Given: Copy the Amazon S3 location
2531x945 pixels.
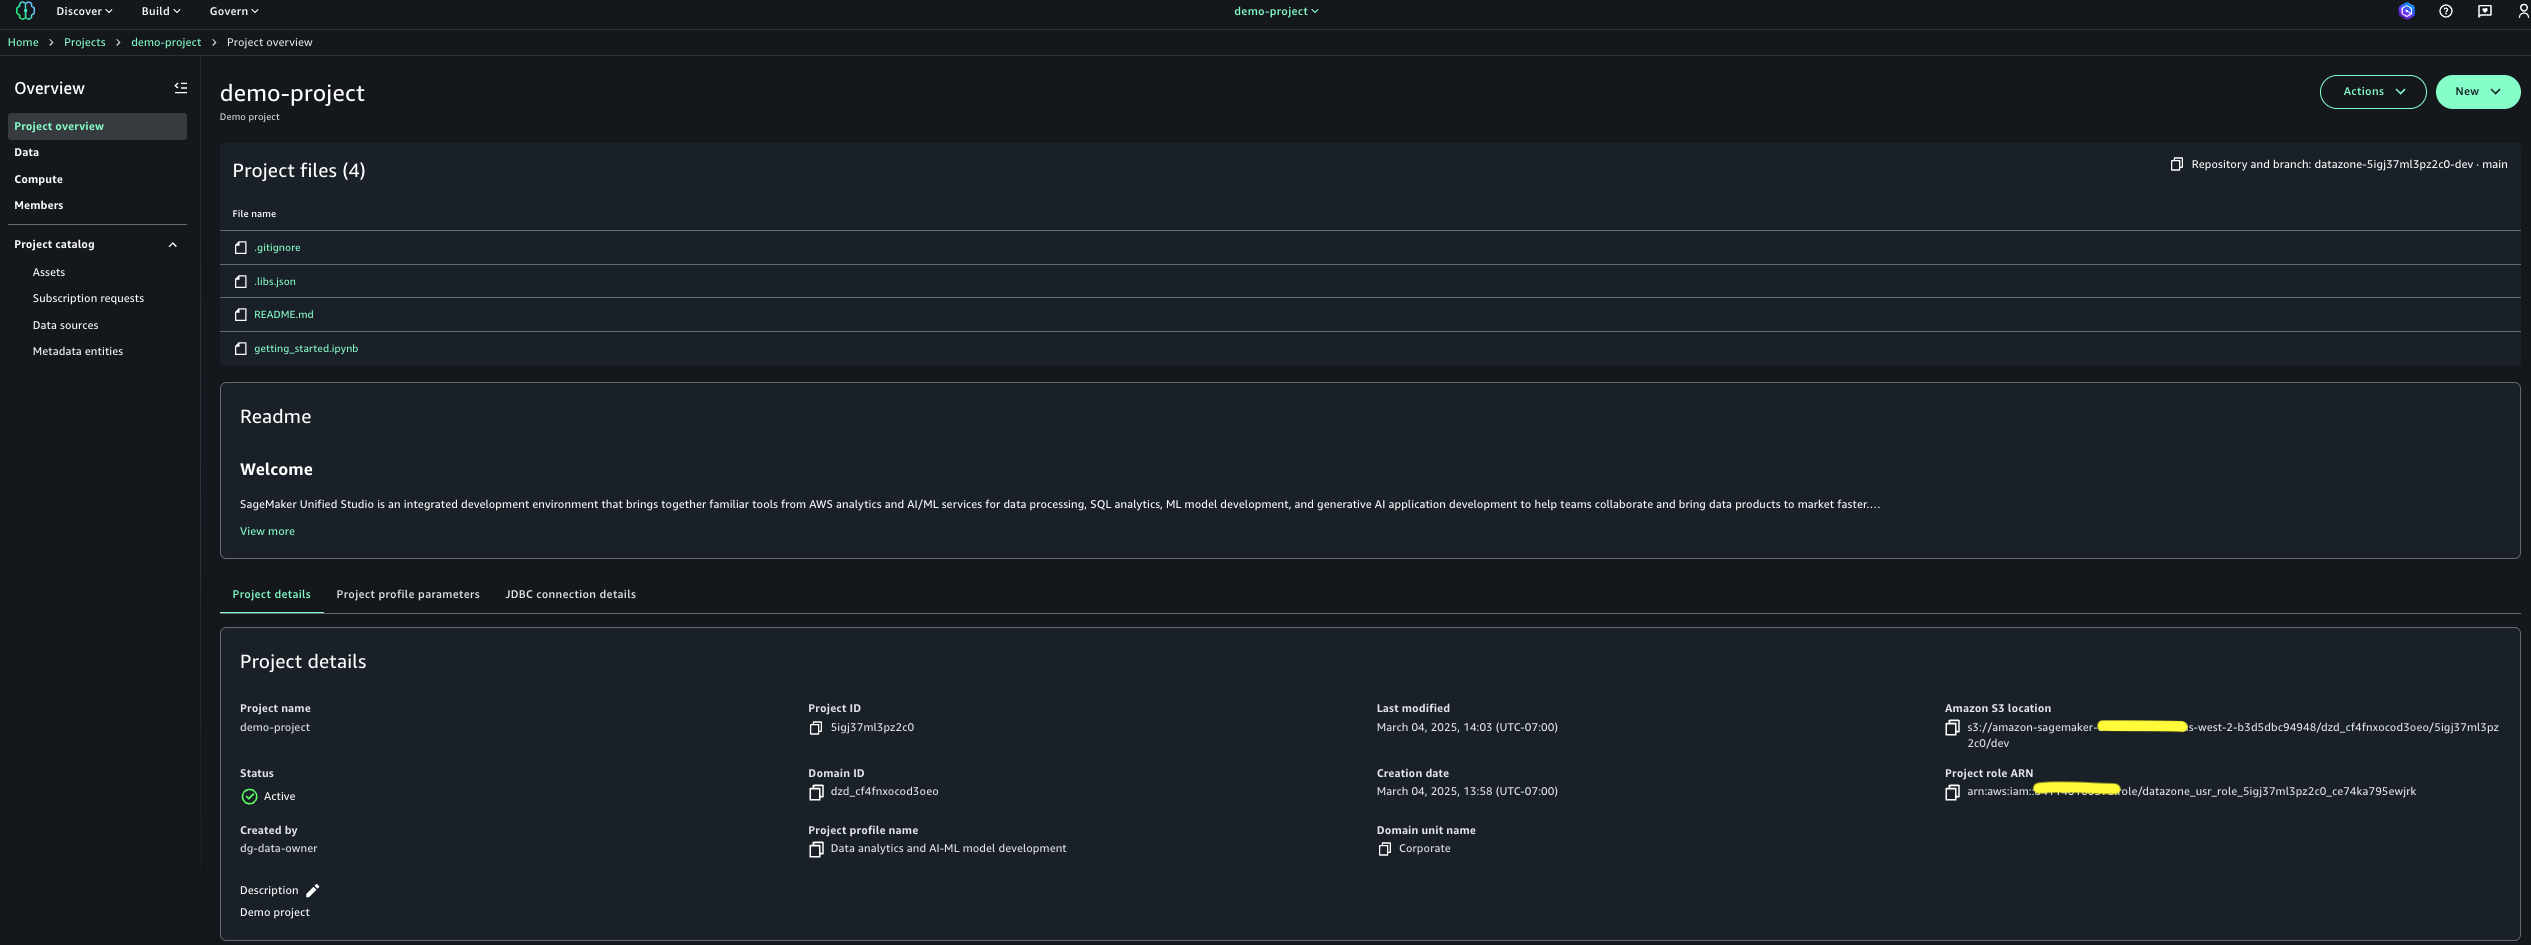Looking at the screenshot, I should coord(1952,728).
